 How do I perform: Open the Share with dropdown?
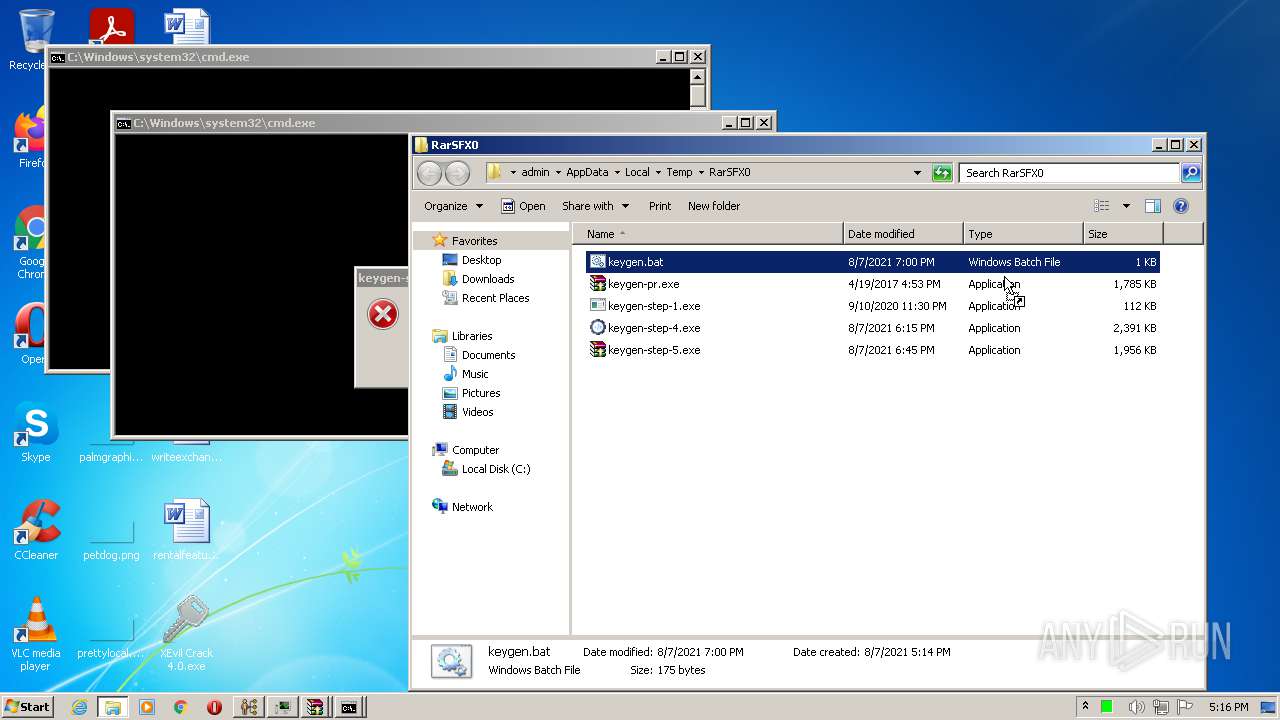[x=595, y=206]
